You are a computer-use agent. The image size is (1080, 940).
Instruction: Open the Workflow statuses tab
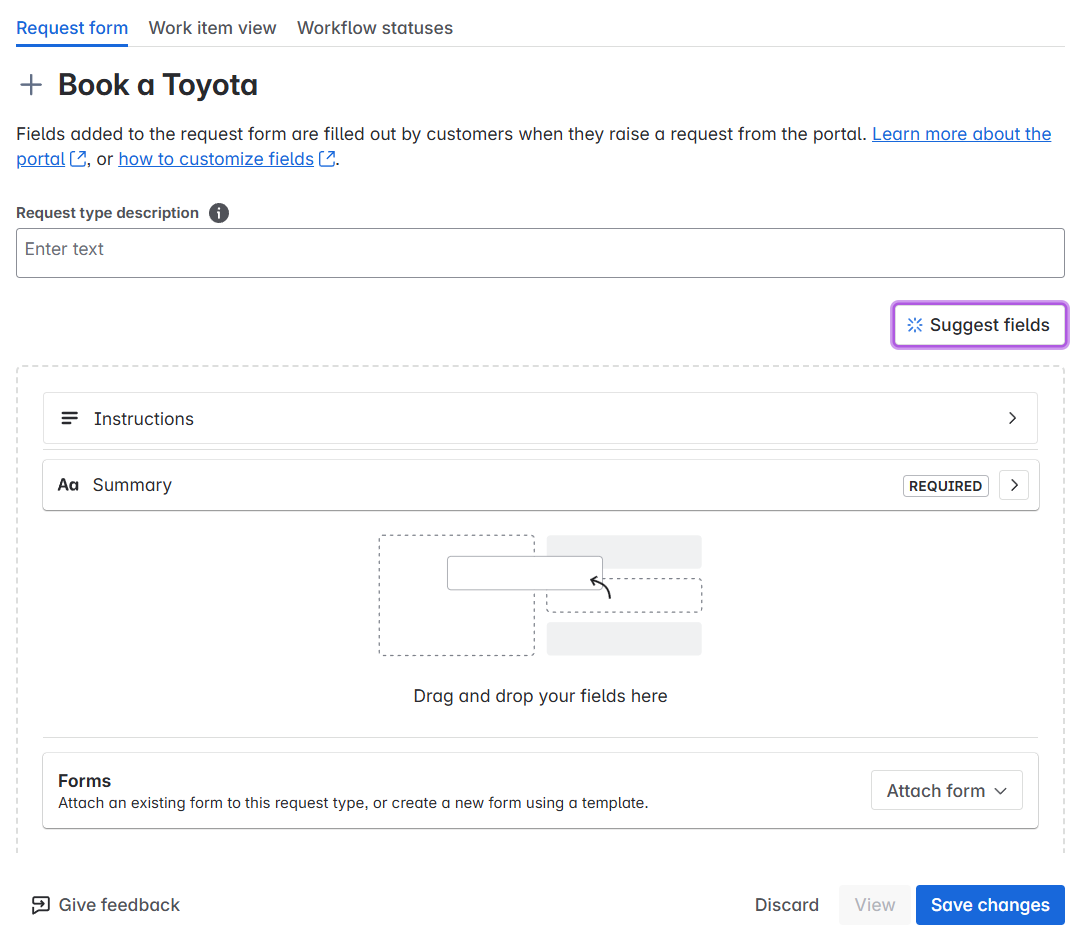coord(374,28)
